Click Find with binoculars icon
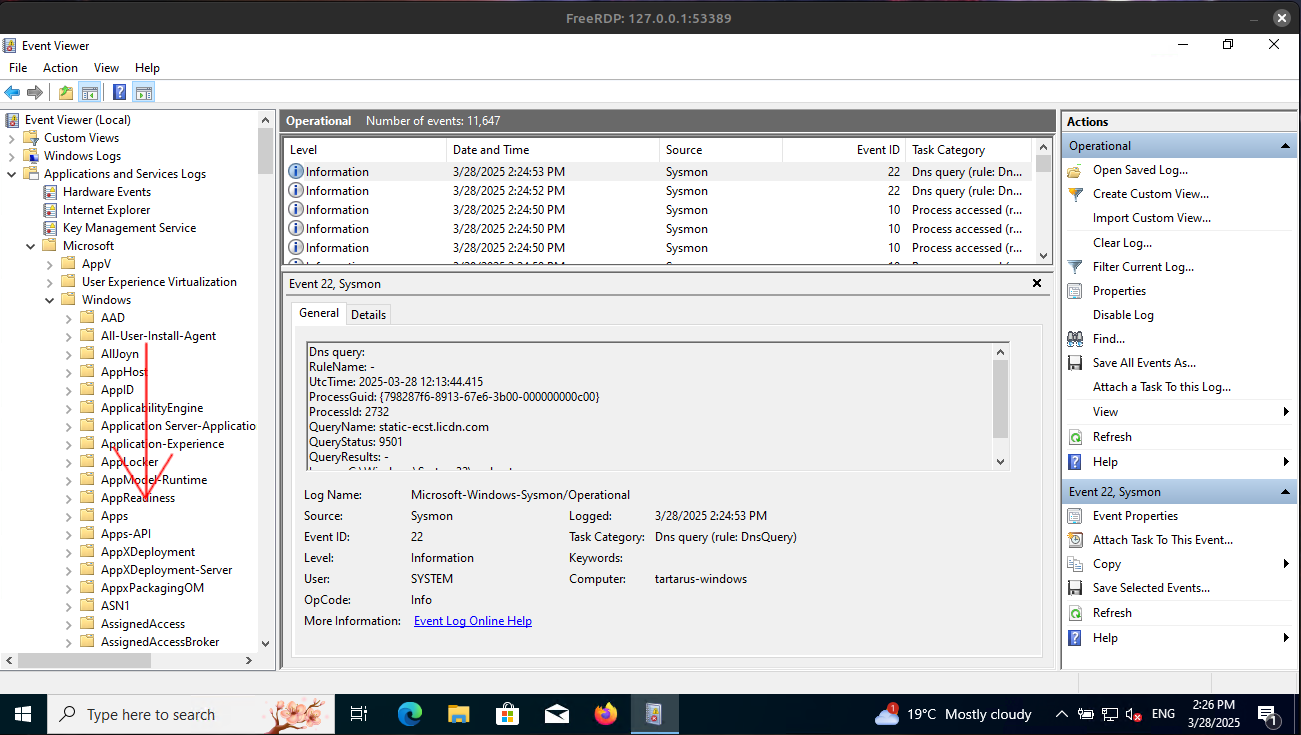 tap(1108, 339)
